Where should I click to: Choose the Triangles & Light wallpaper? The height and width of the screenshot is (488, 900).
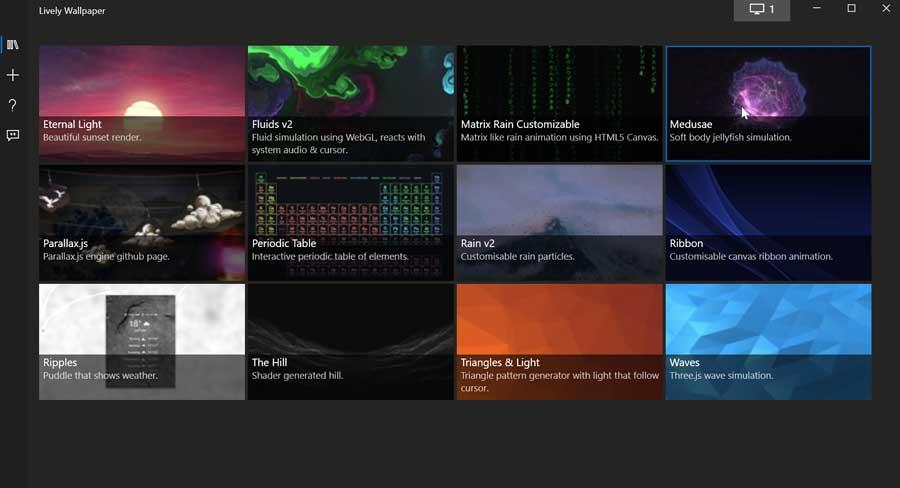pyautogui.click(x=560, y=342)
